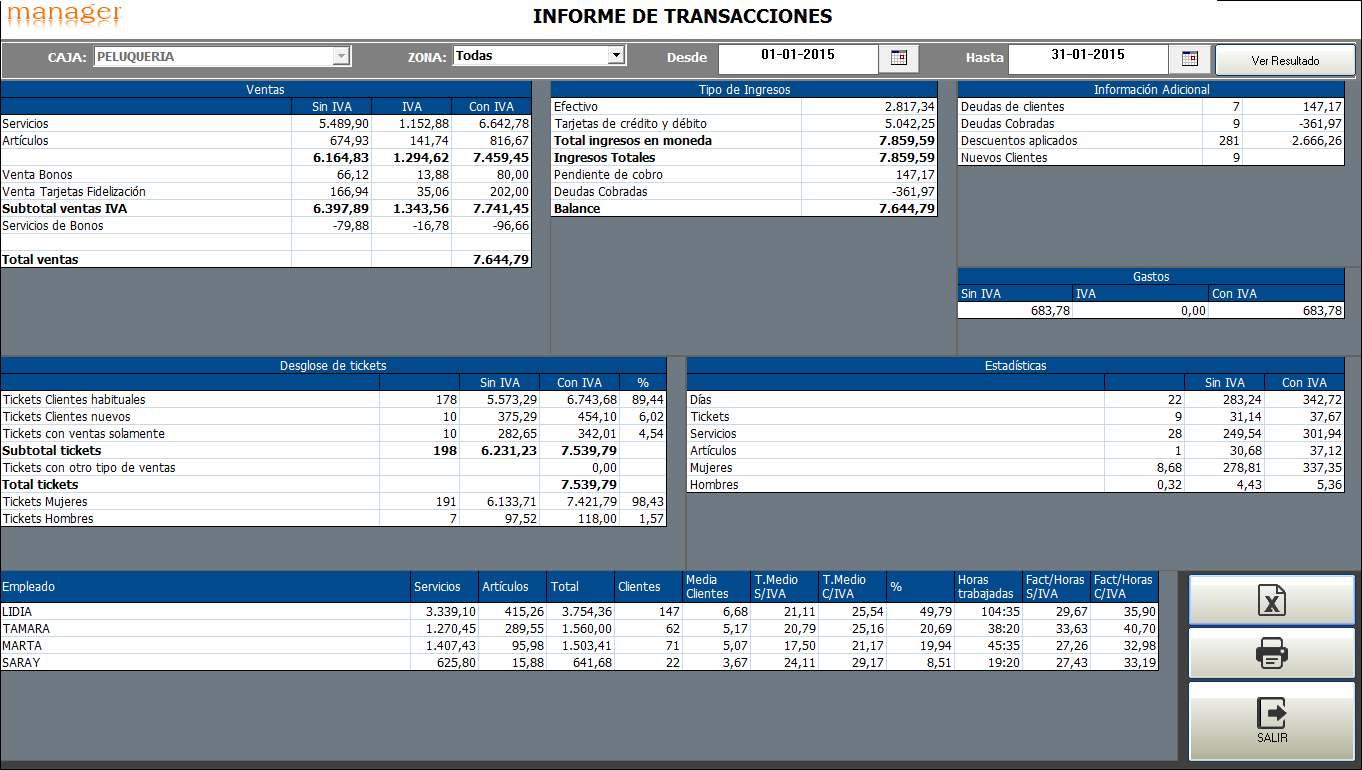Export the report to Excel
The image size is (1362, 770).
pyautogui.click(x=1271, y=601)
